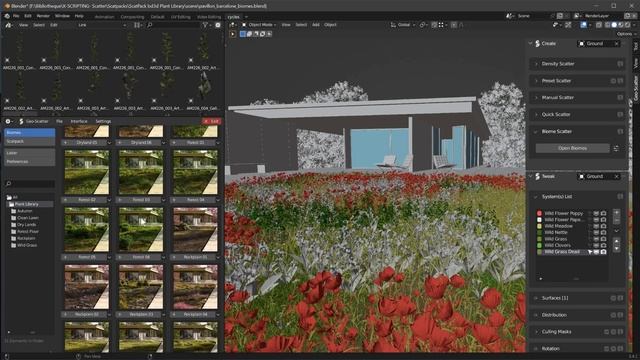Expand the Surfaces panel

(x=536, y=298)
